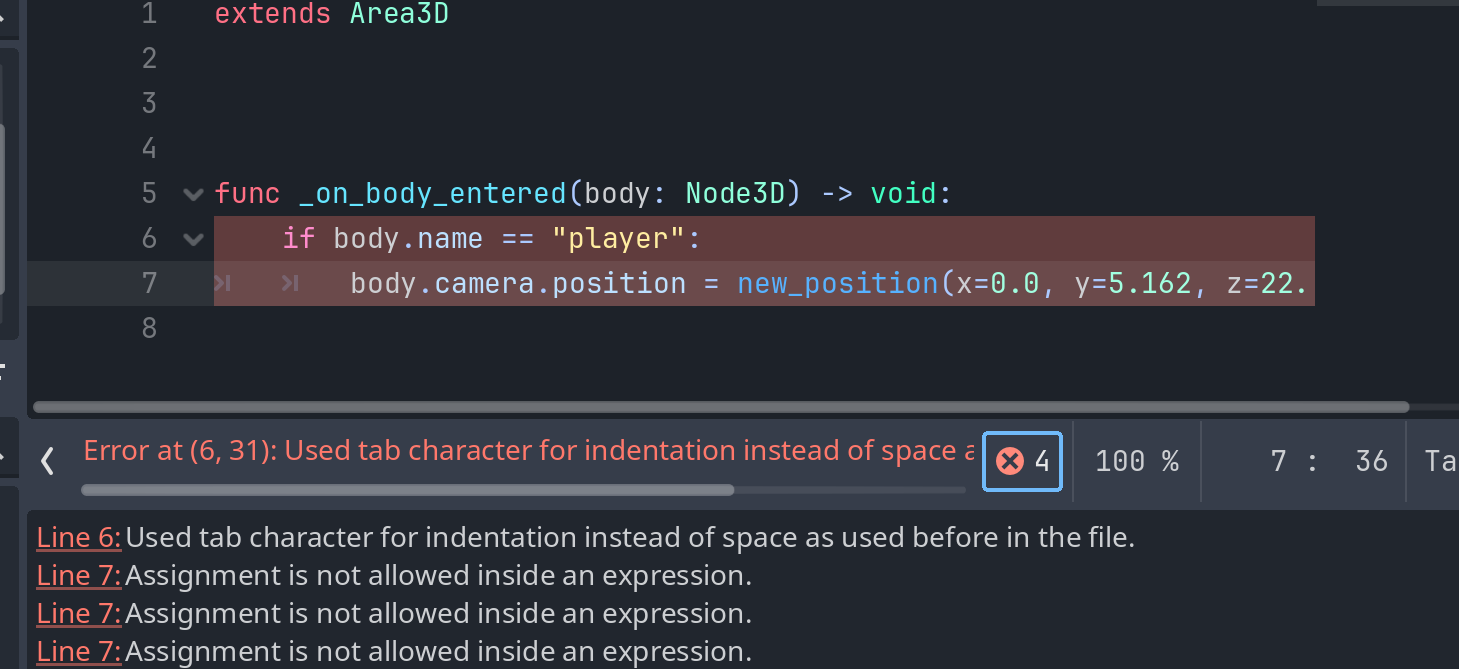Jump to the first Line 7 error link
This screenshot has width=1459, height=669.
point(79,576)
